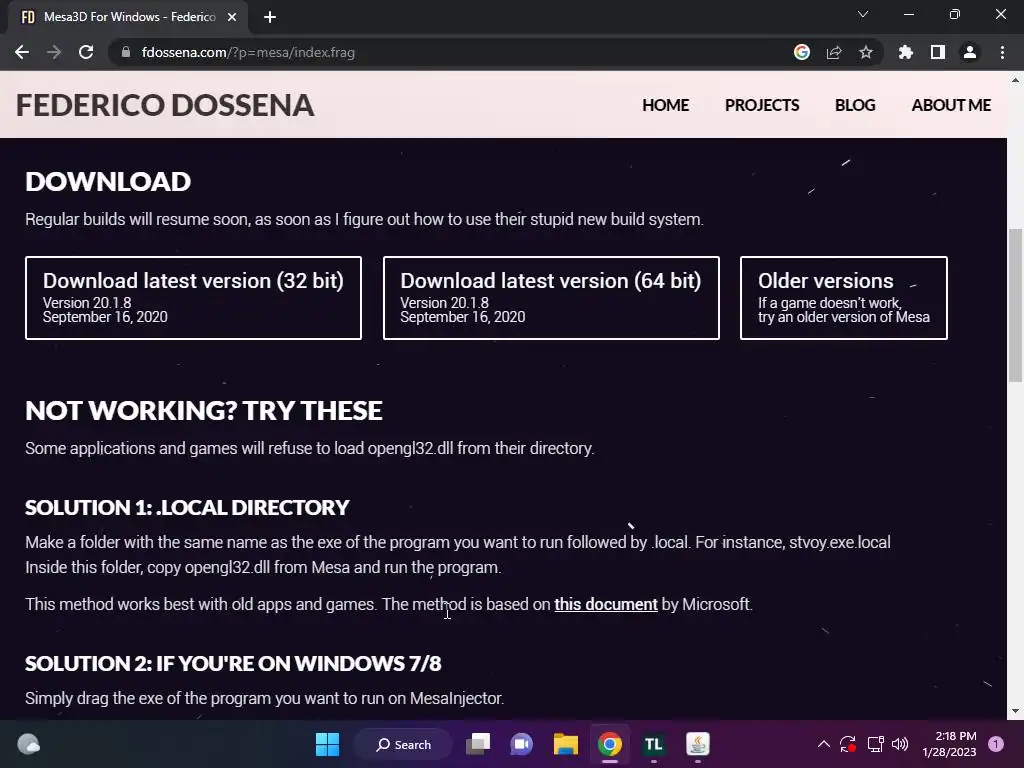Click the 'Regular builds will resume soon' sentence
The height and width of the screenshot is (768, 1024).
364,219
